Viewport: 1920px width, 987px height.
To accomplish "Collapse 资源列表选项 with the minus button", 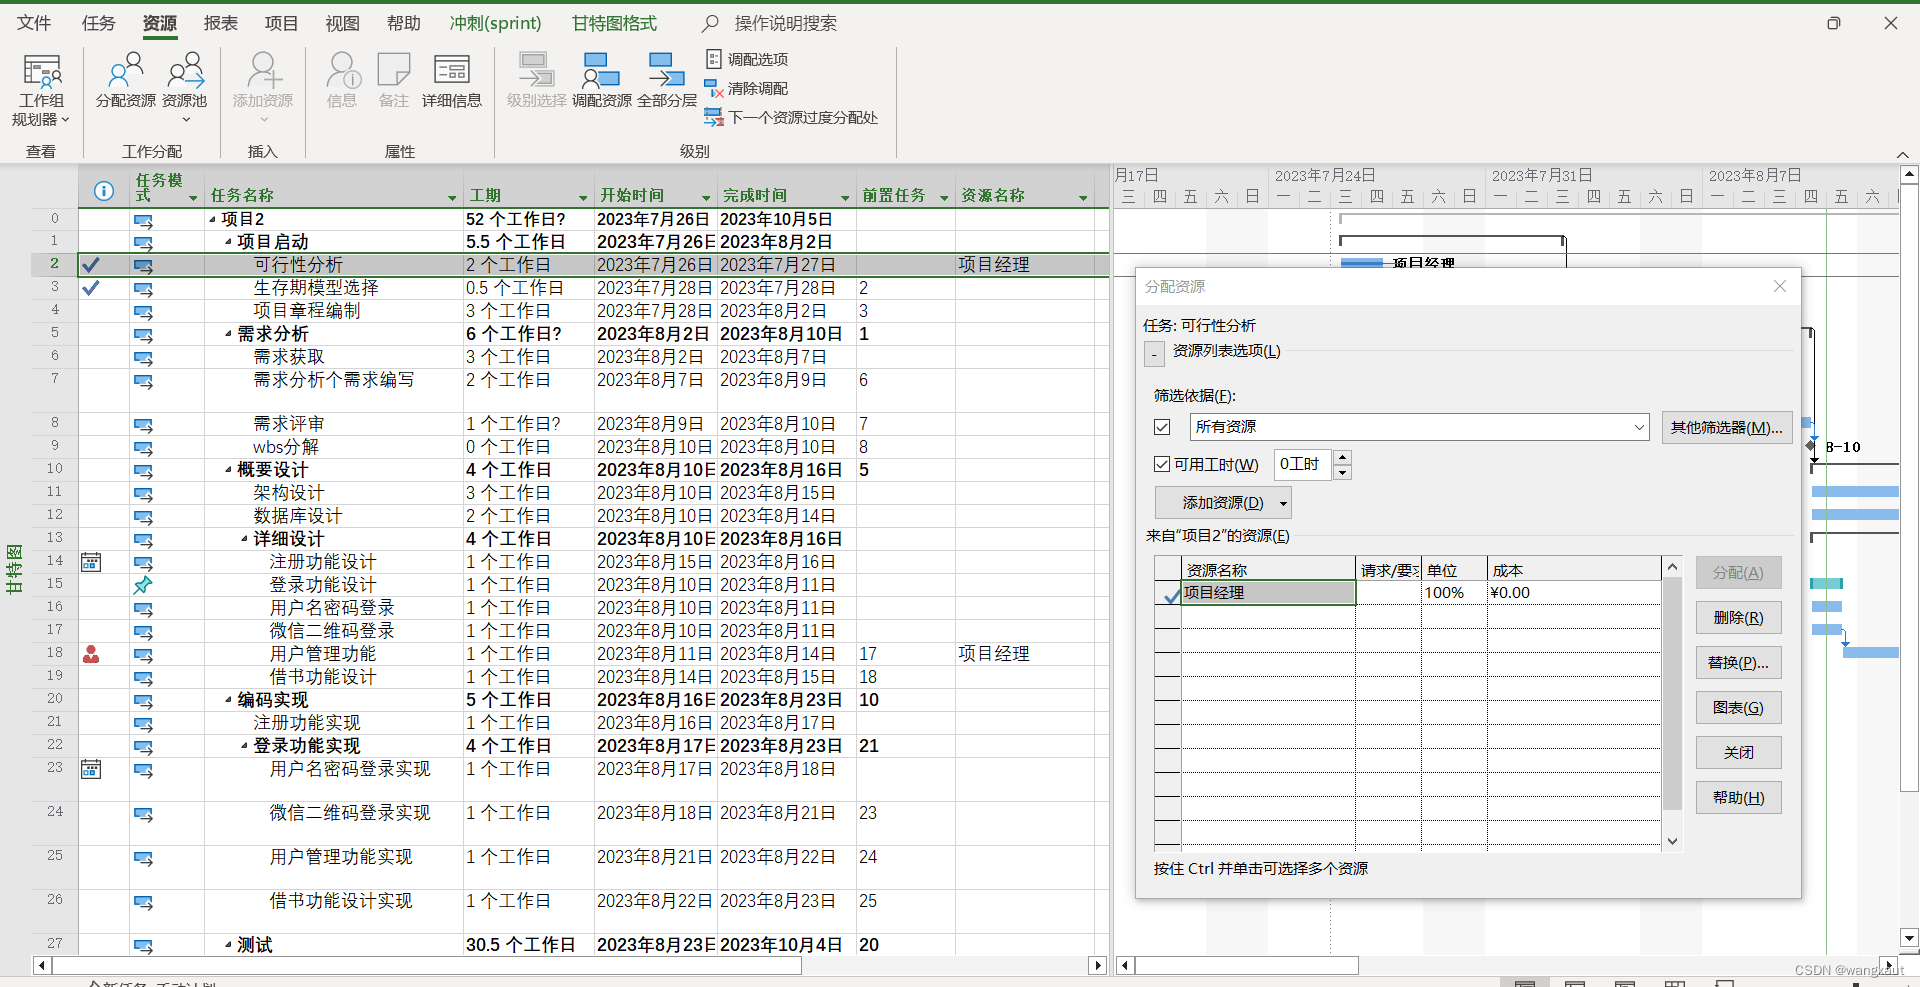I will coord(1154,354).
